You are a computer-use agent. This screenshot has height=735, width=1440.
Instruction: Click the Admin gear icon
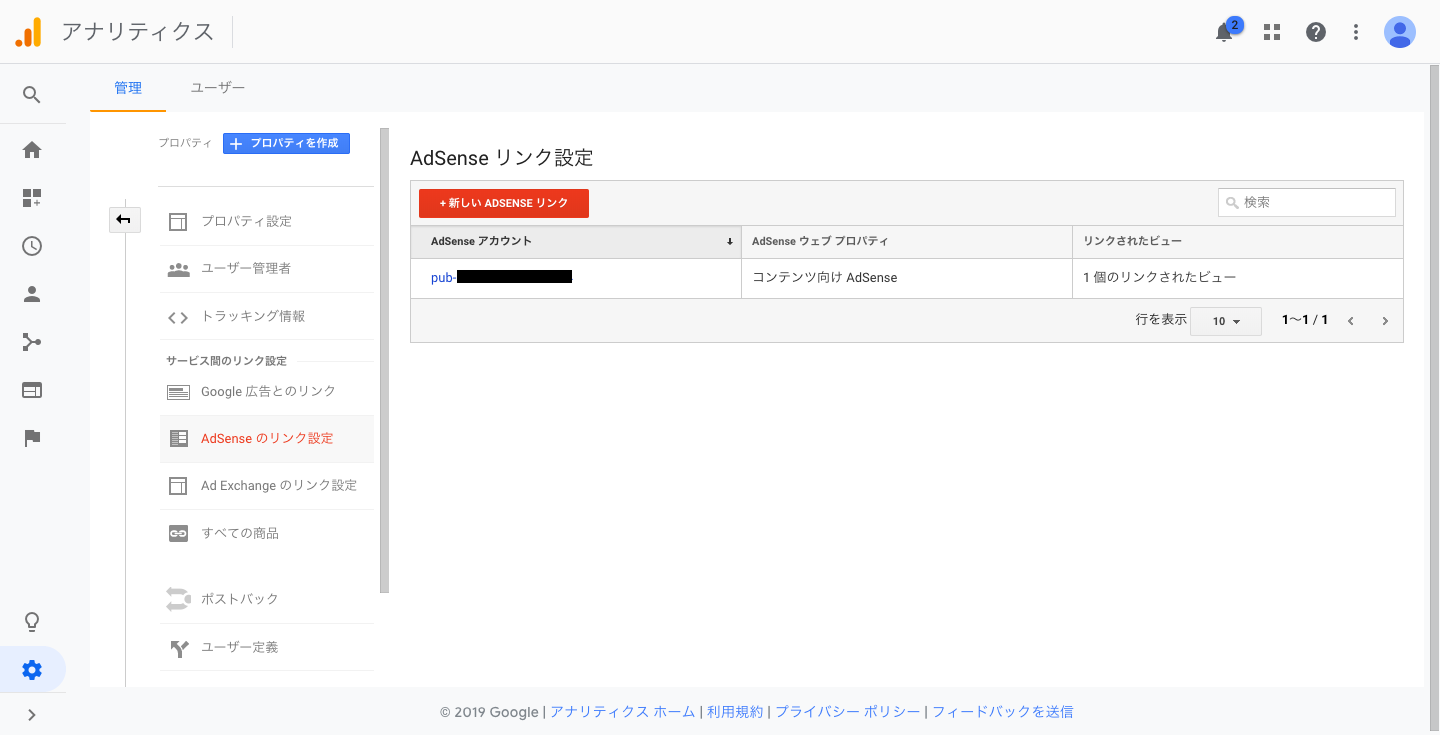coord(32,670)
